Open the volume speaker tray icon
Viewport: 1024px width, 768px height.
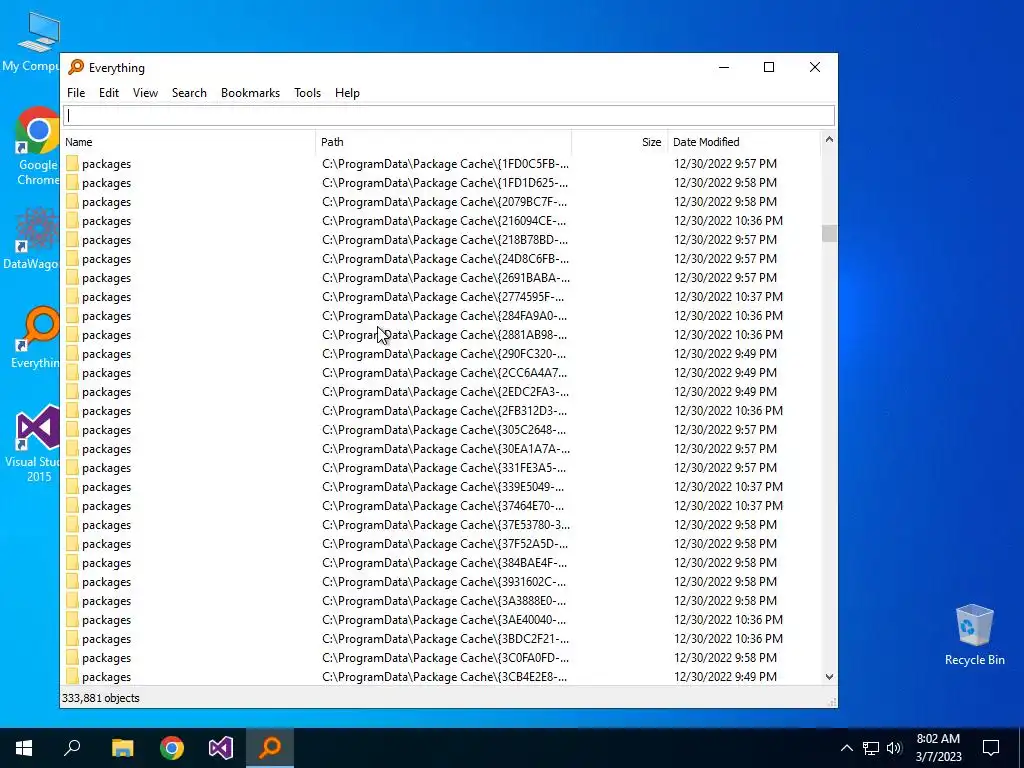point(894,748)
